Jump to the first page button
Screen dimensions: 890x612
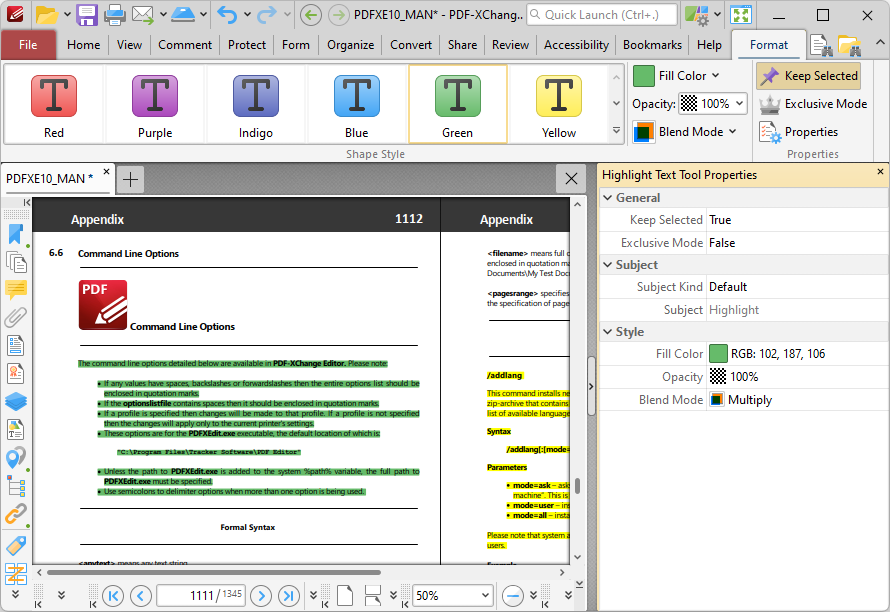tap(113, 596)
